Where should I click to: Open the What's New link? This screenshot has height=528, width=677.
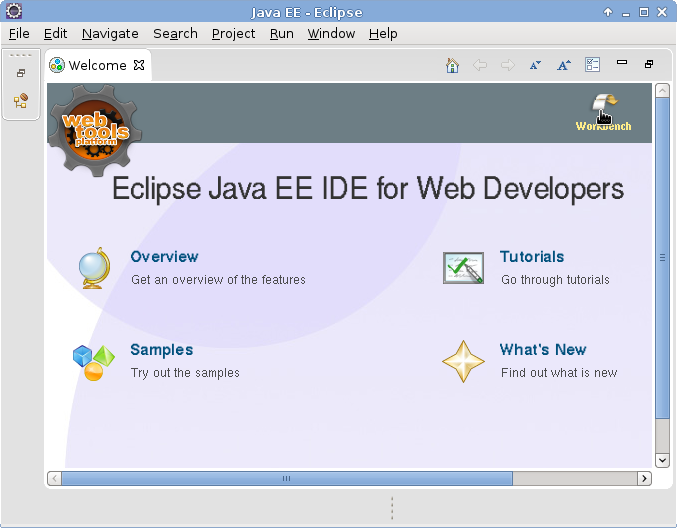tap(543, 349)
